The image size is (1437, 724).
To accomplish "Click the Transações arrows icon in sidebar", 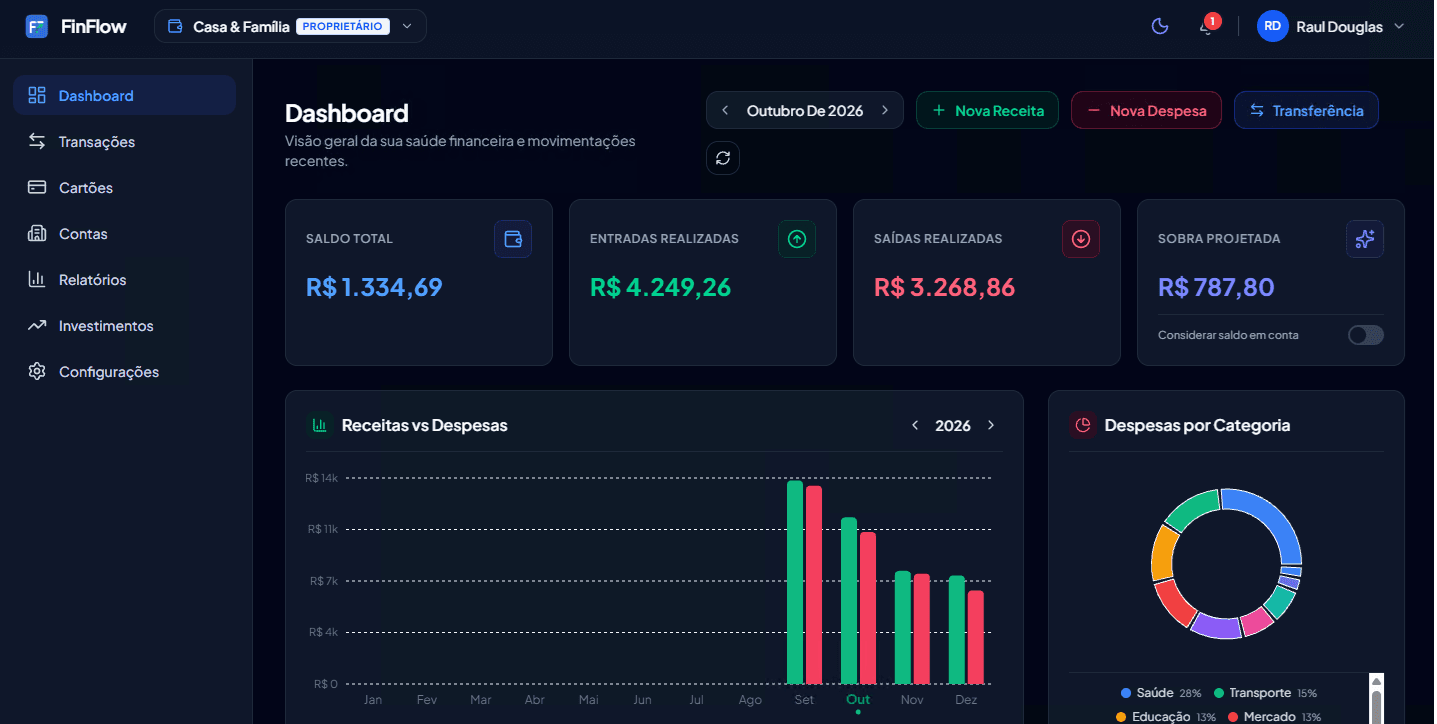I will point(37,141).
